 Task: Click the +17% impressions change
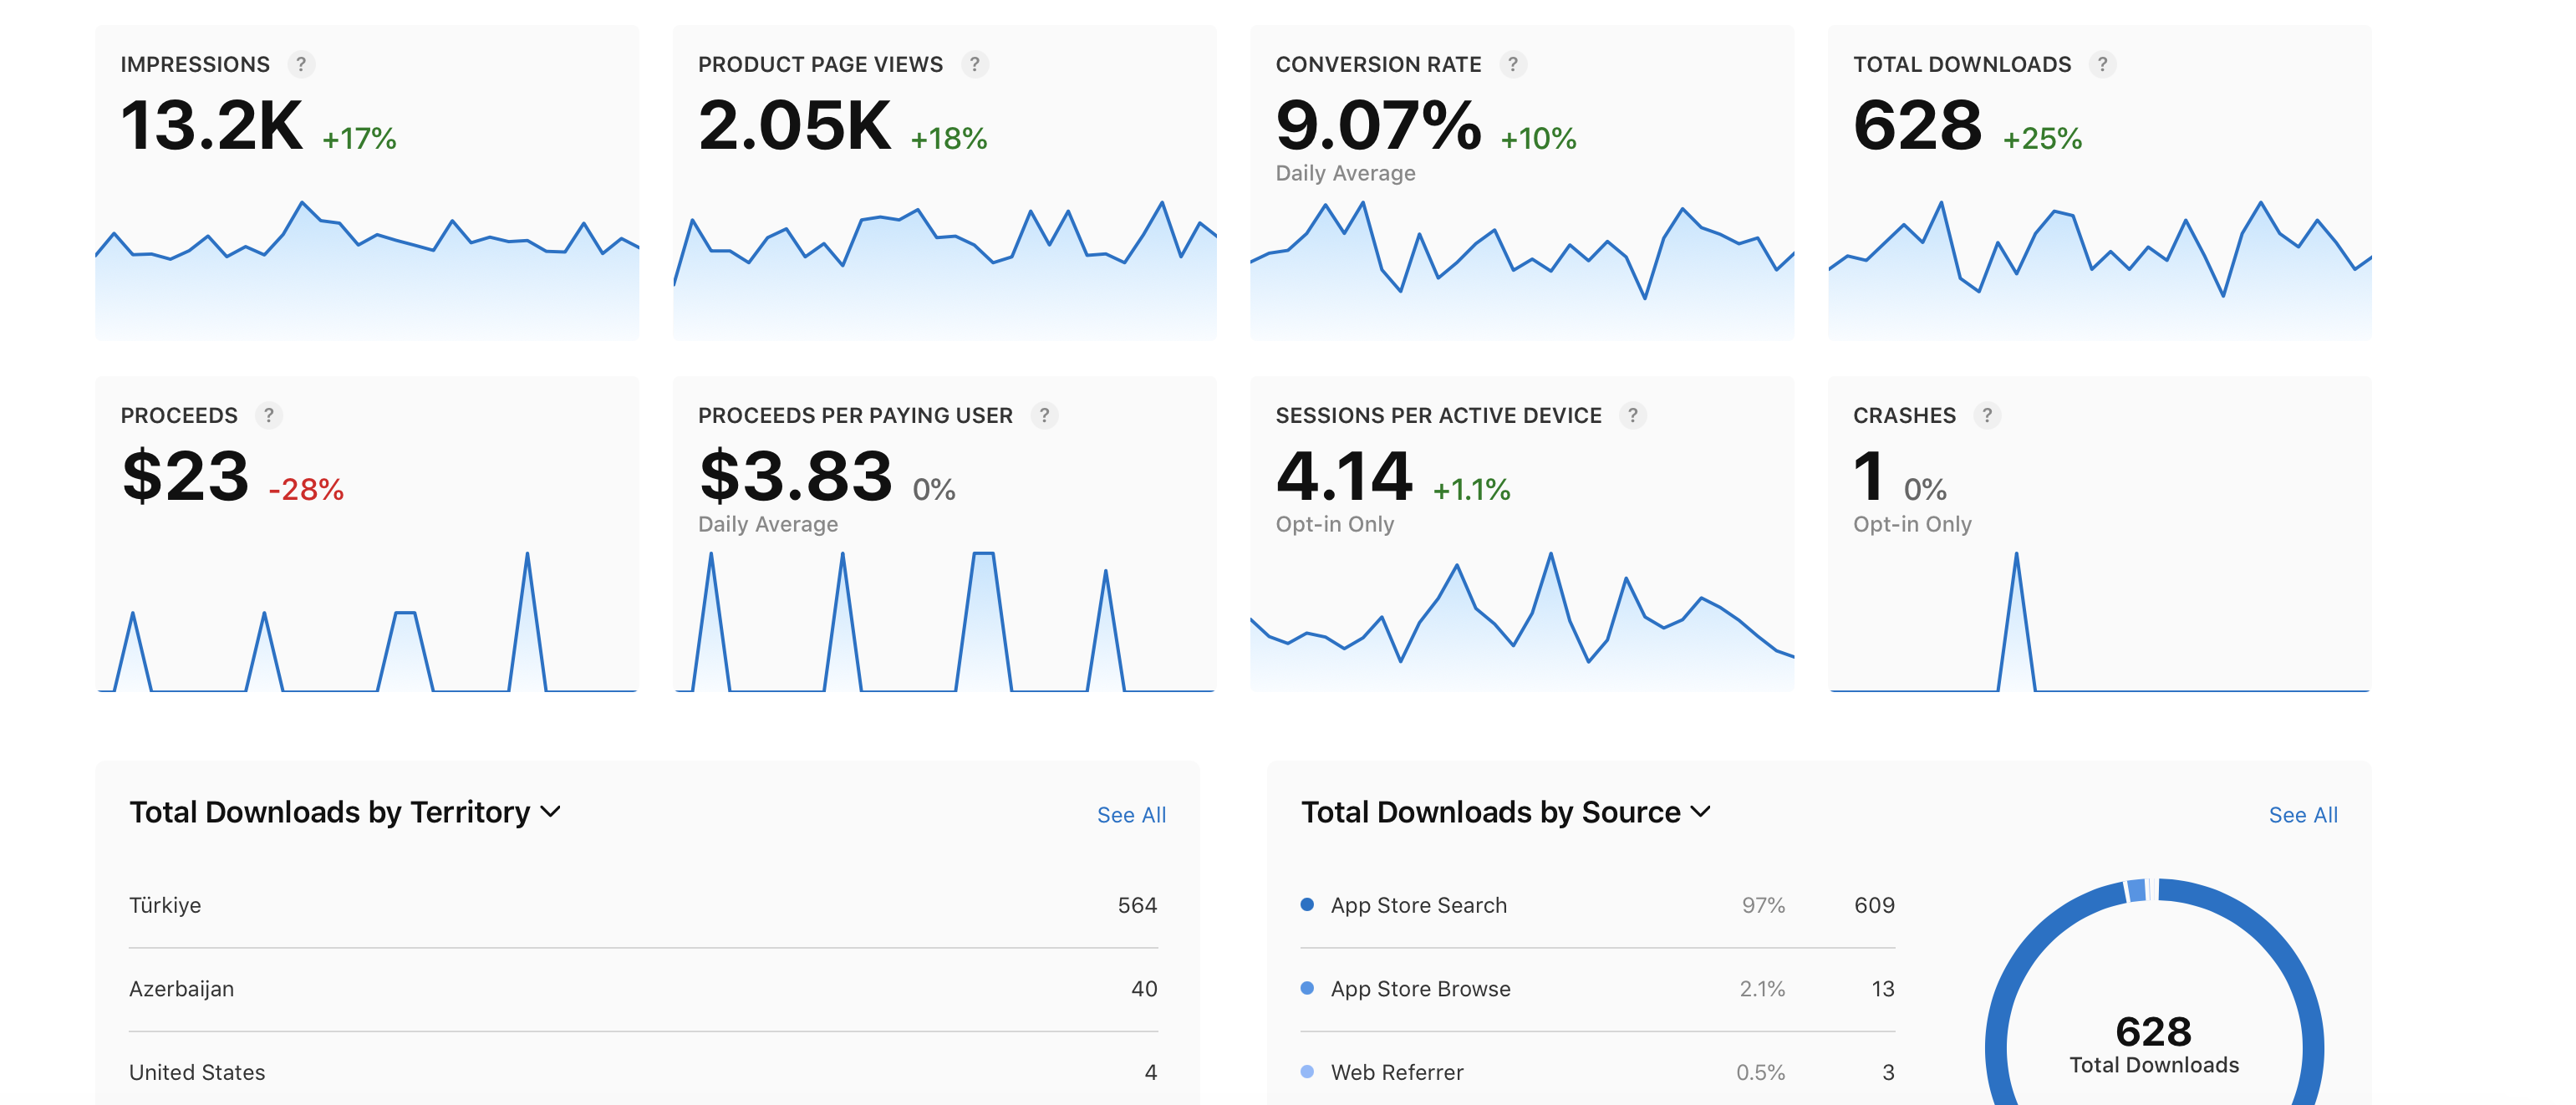359,138
